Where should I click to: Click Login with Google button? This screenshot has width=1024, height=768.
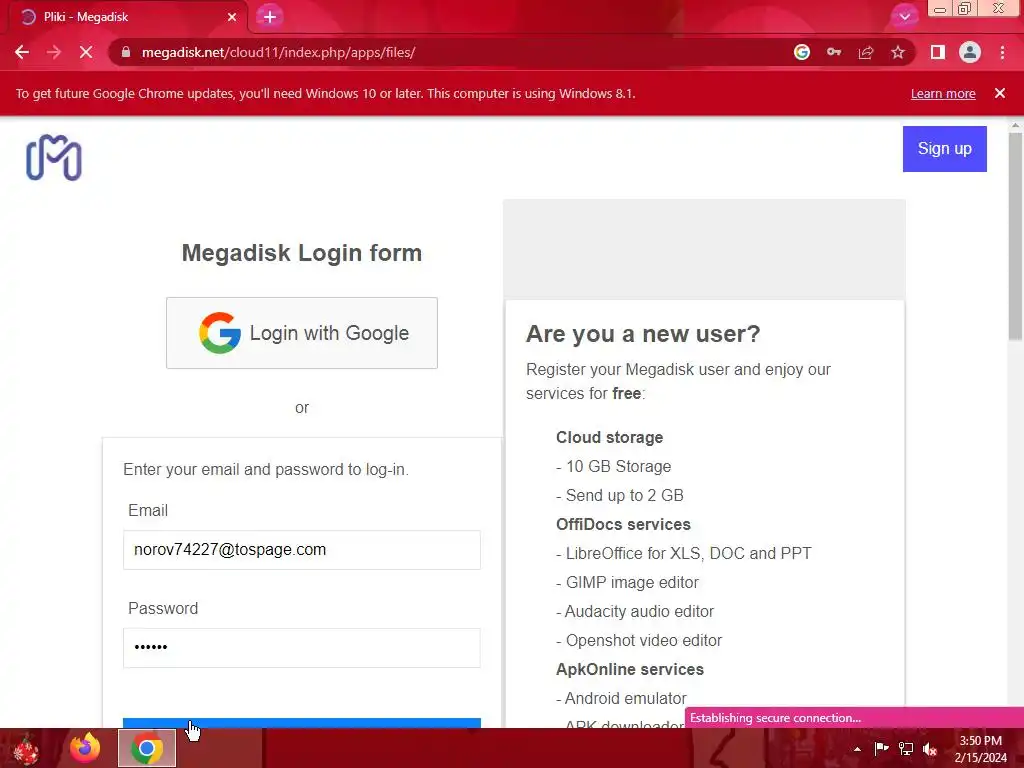tap(302, 333)
